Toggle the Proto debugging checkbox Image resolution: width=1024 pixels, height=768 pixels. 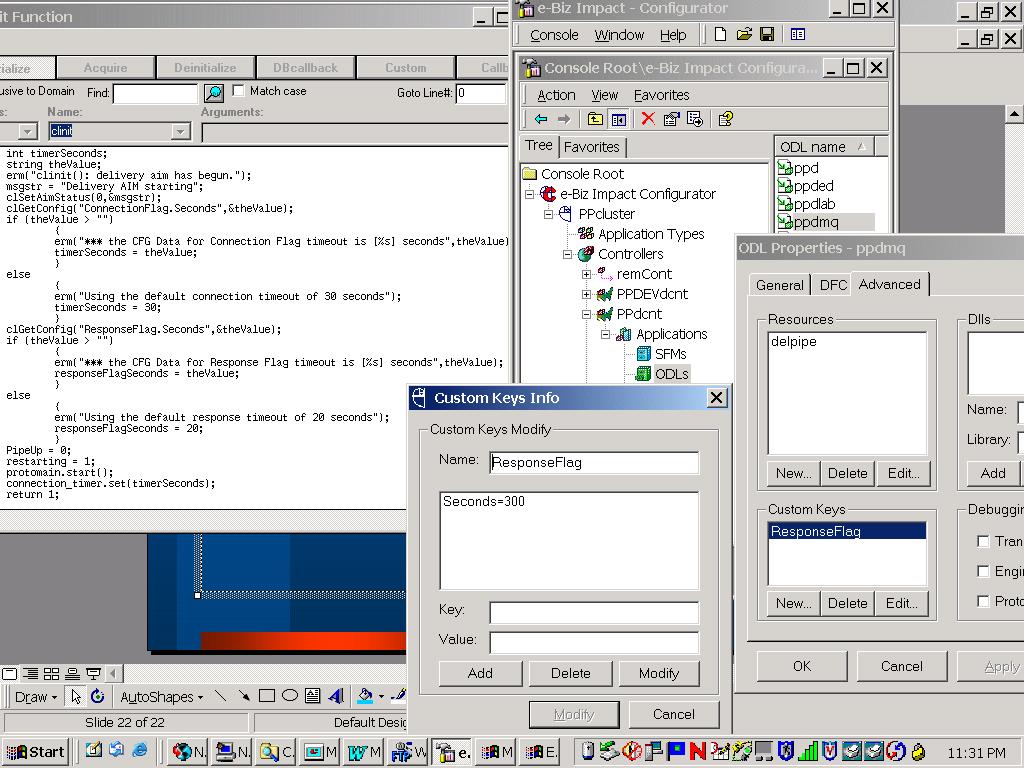click(983, 601)
